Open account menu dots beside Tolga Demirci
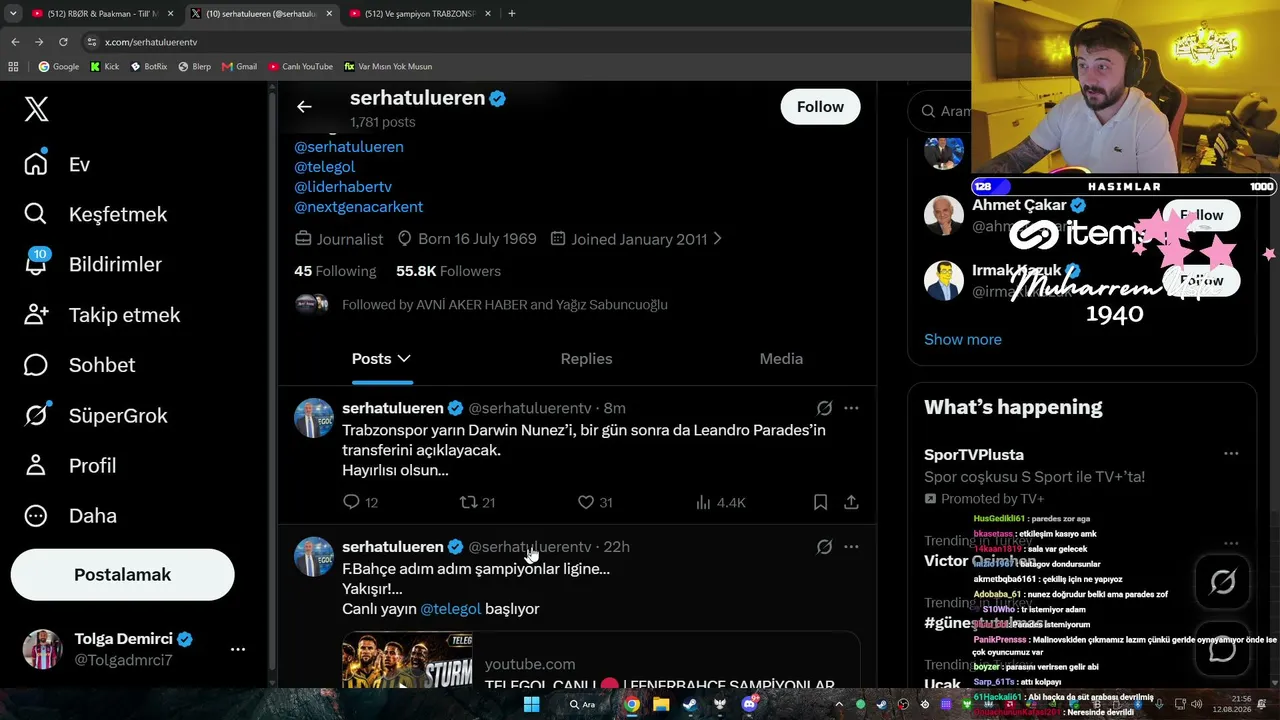This screenshot has height=720, width=1280. pyautogui.click(x=238, y=649)
